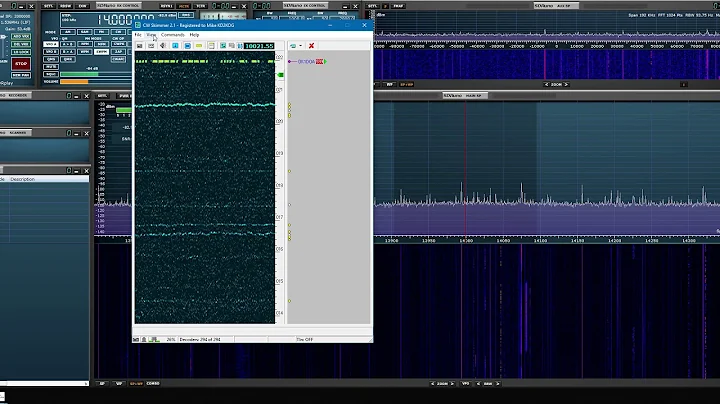This screenshot has width=720, height=404.
Task: Select the decoded callsign label in CW Skimmer
Action: point(306,62)
